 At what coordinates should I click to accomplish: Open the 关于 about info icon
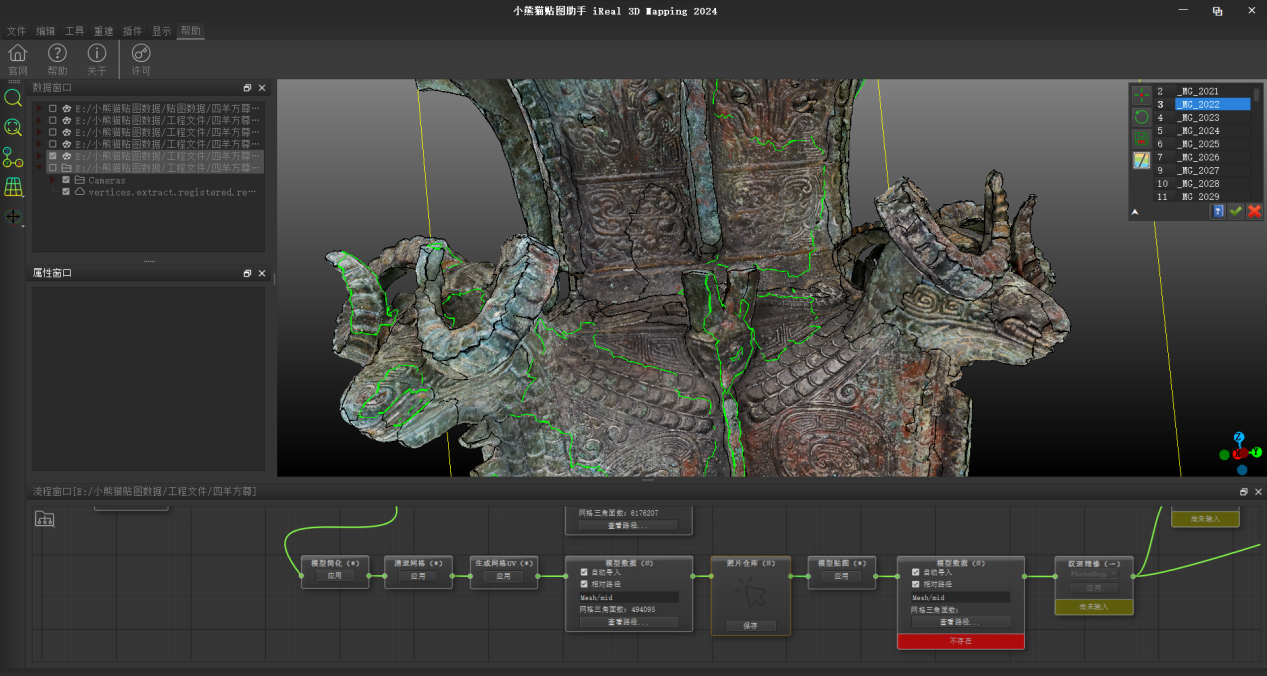(96, 53)
